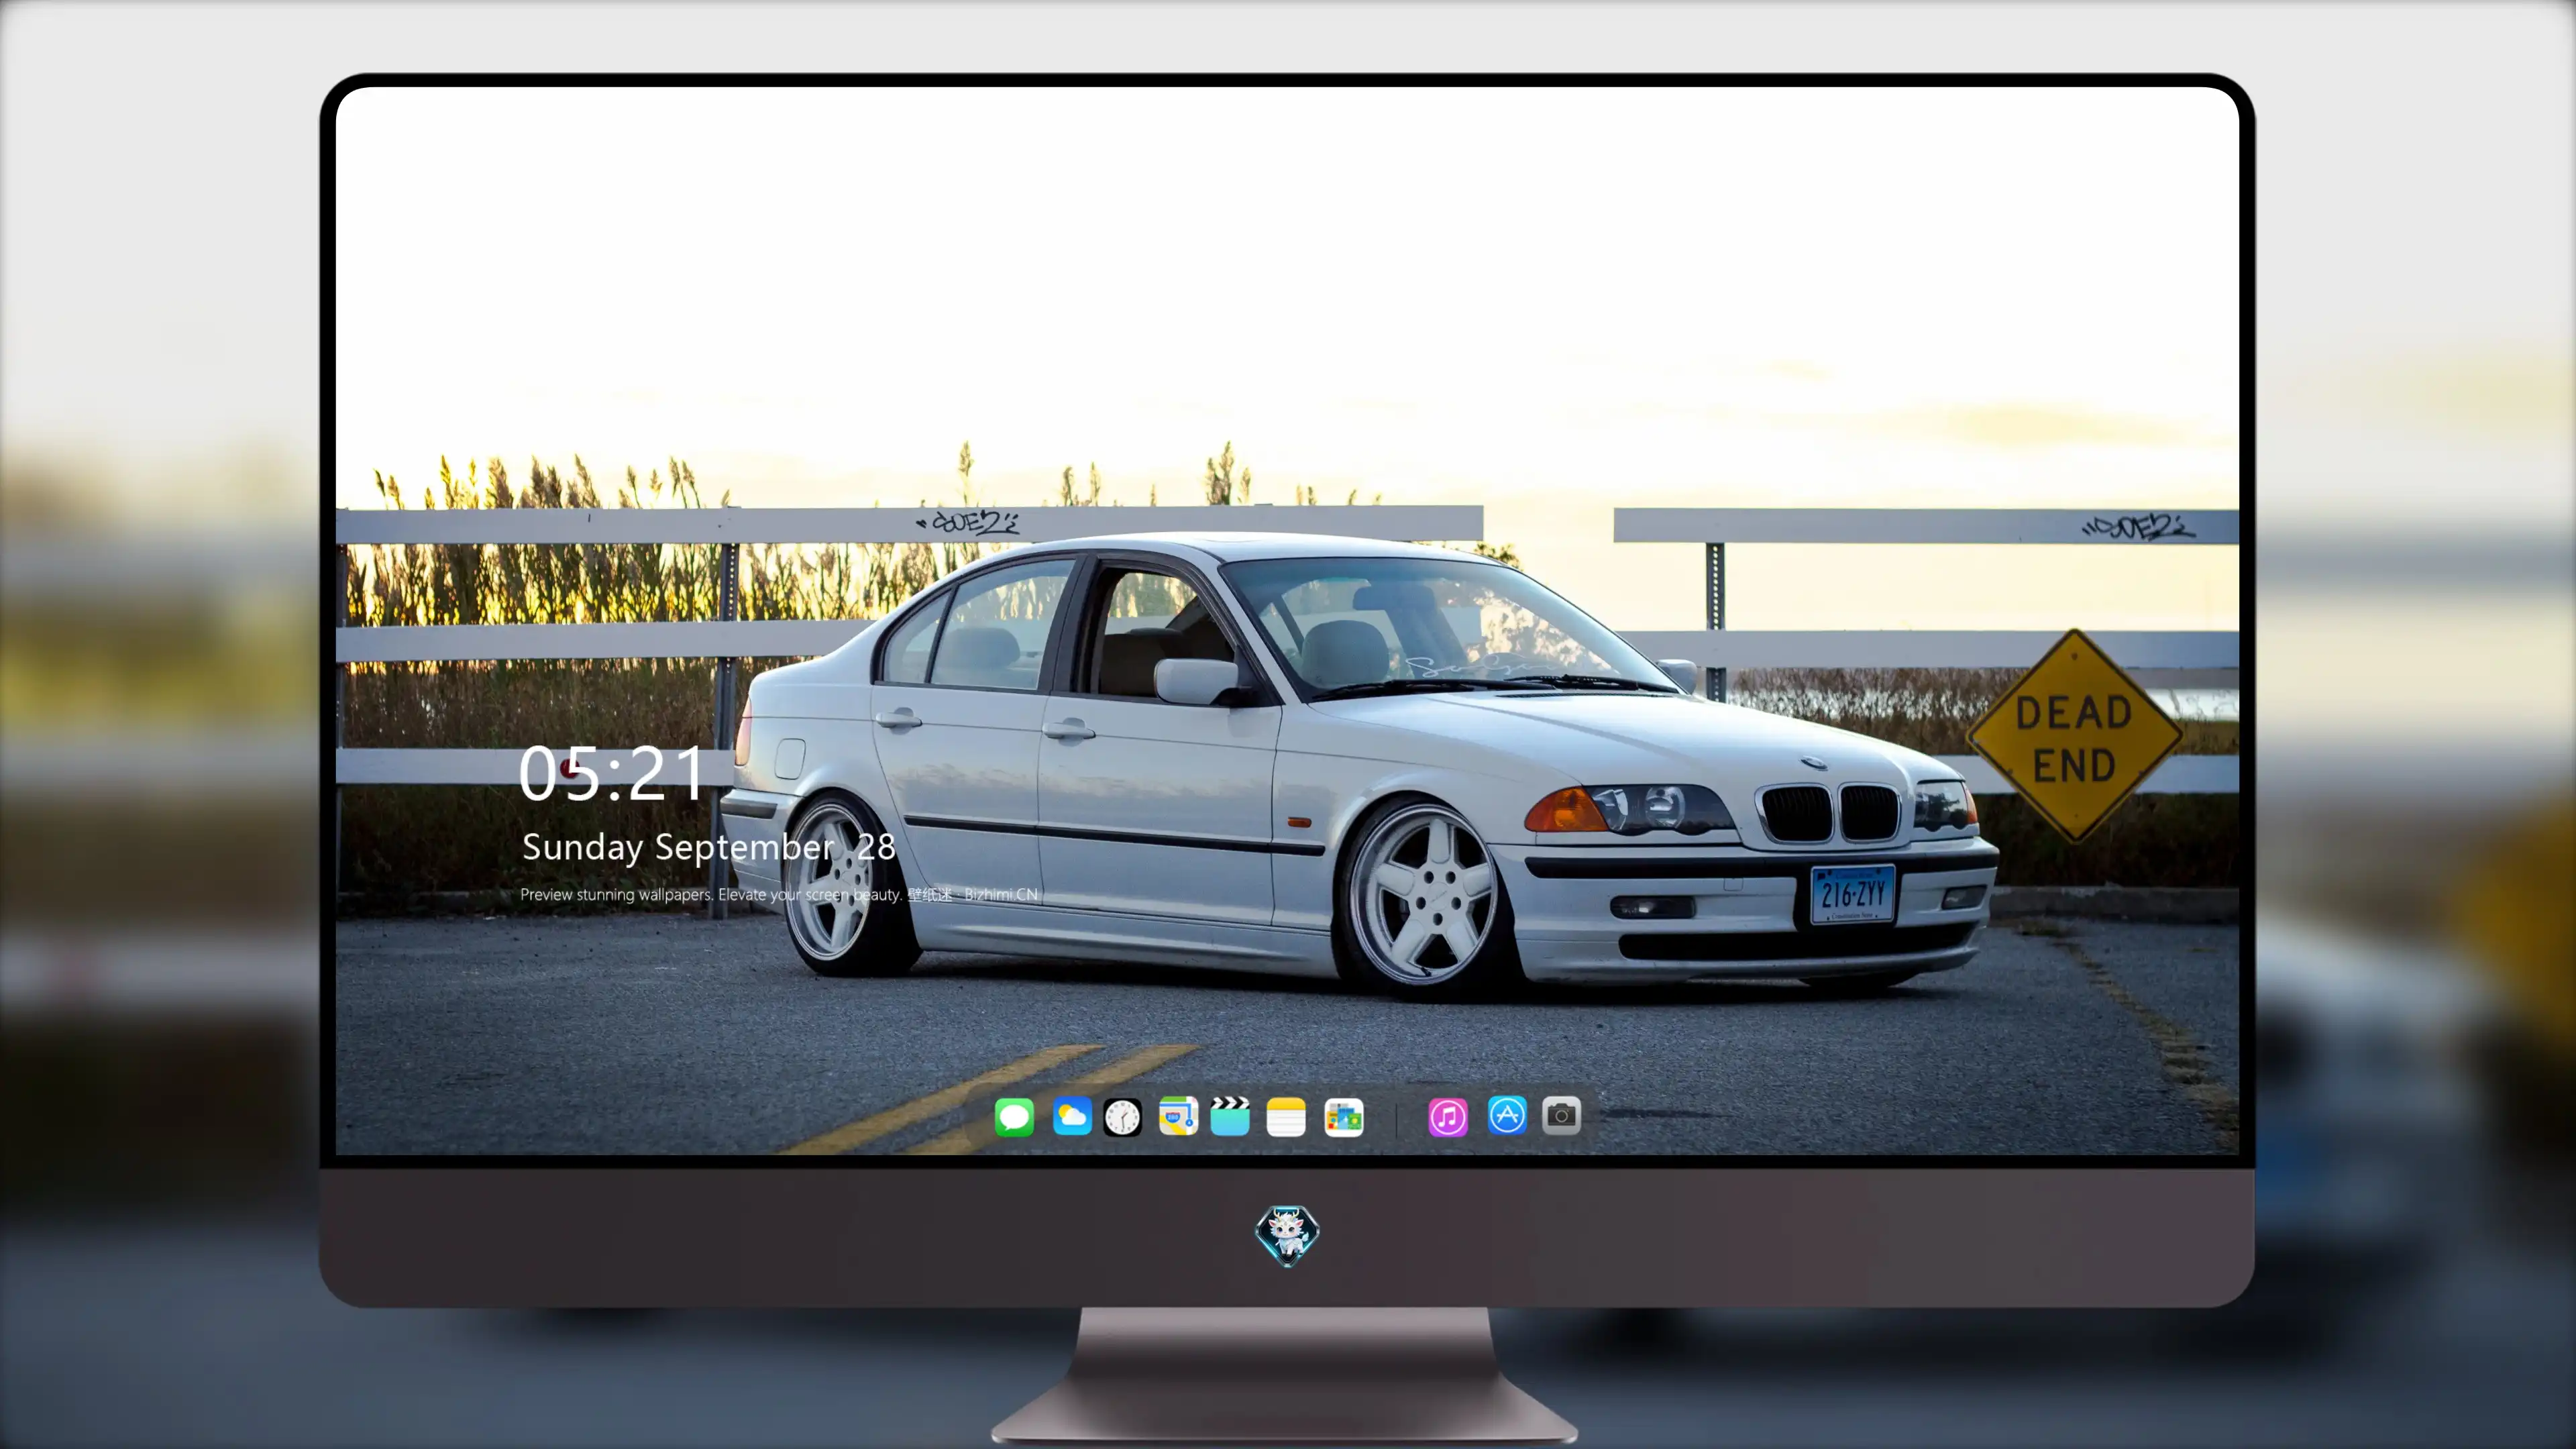Open the Messages app in the dock
The image size is (2576, 1449).
[x=1014, y=1117]
